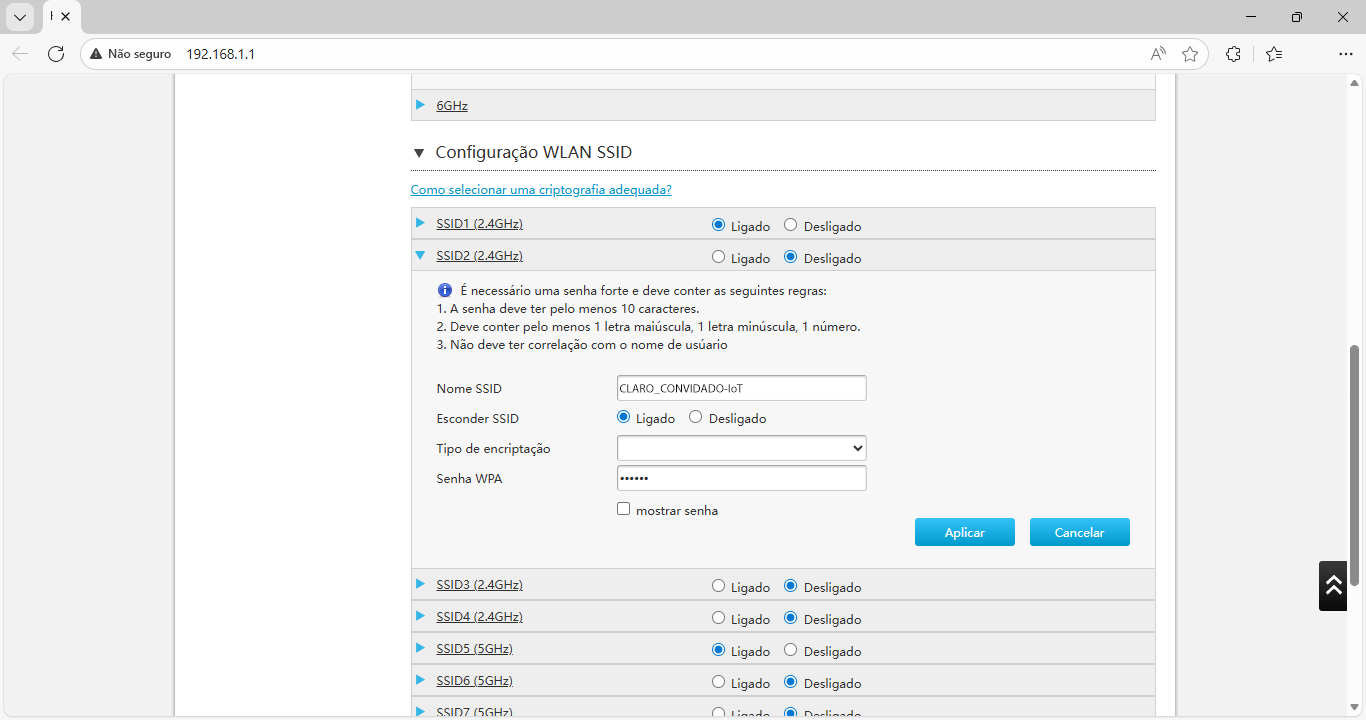Click the Nome SSID text field
Viewport: 1366px width, 720px height.
click(x=741, y=388)
